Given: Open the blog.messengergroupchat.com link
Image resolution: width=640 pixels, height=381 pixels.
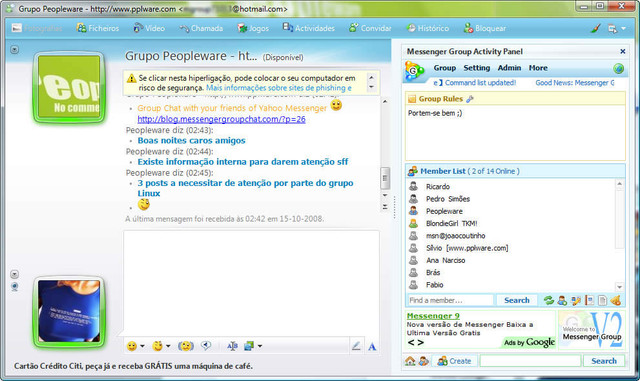Looking at the screenshot, I should 221,119.
